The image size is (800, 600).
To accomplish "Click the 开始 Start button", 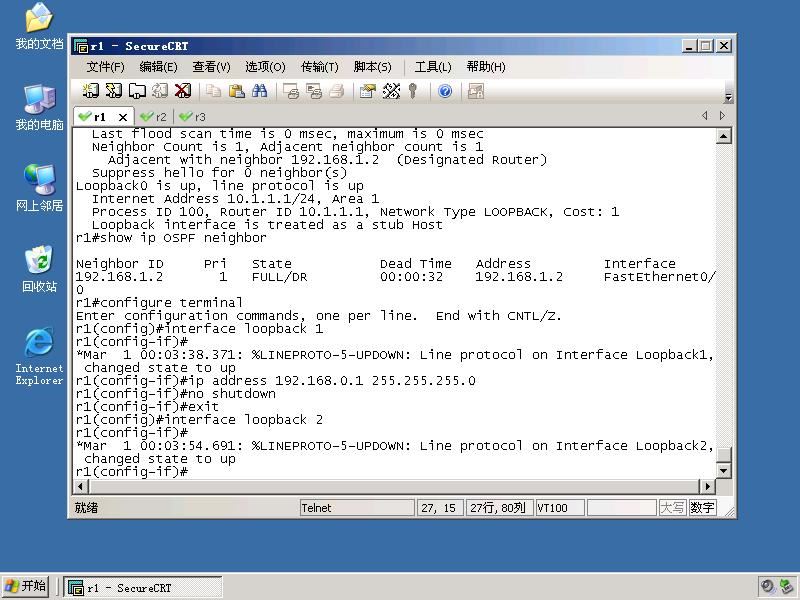I will pyautogui.click(x=25, y=586).
